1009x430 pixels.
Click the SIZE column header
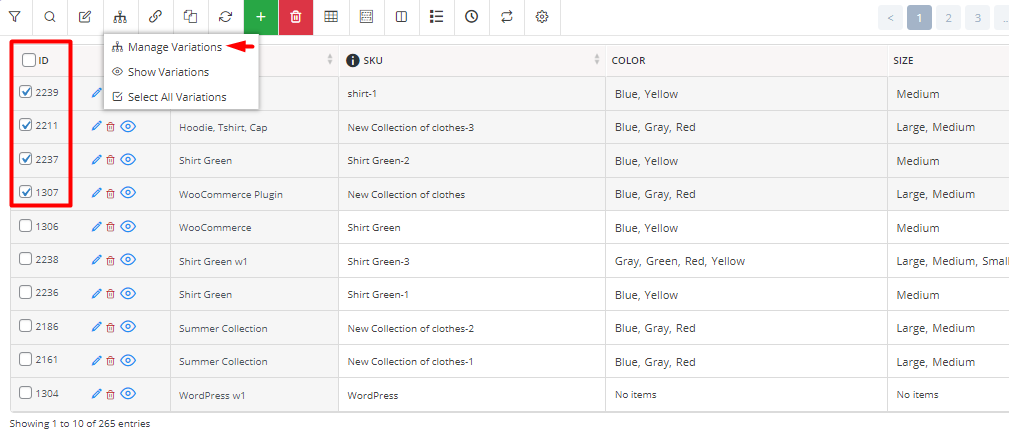point(903,61)
